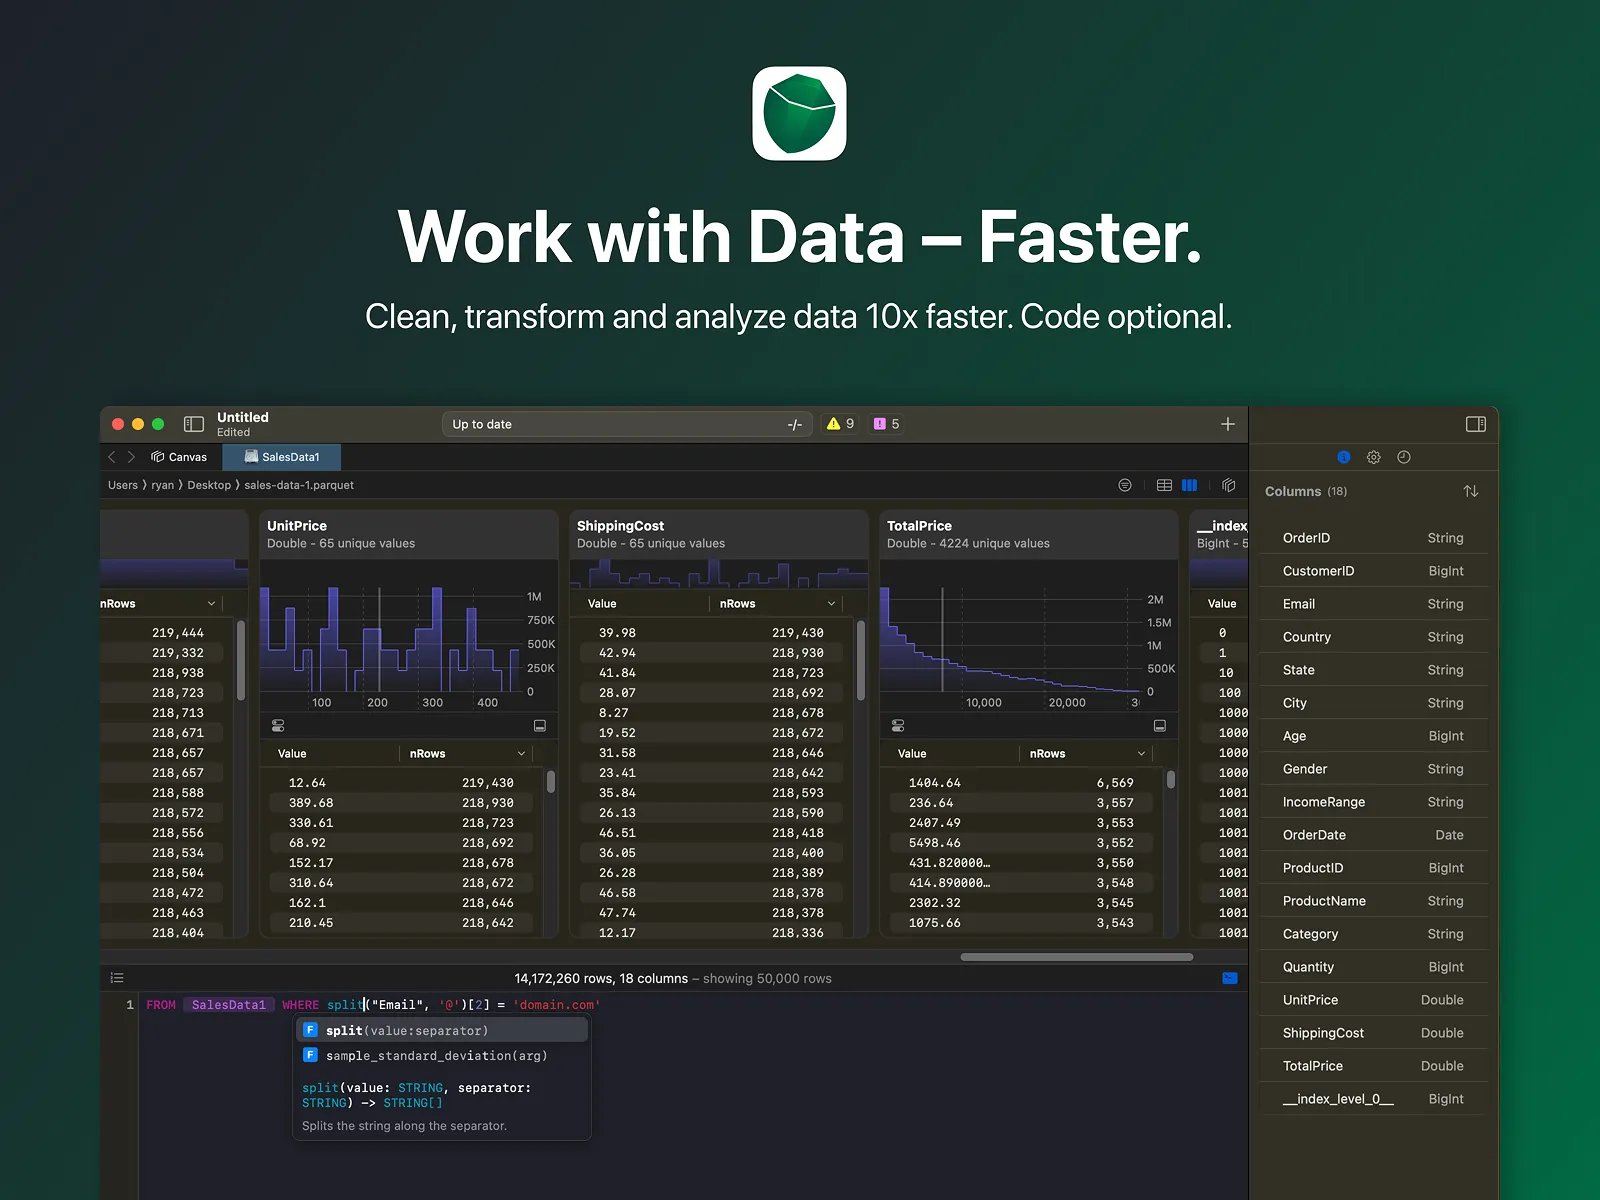This screenshot has height=1200, width=1600.
Task: Select IncomeRange in Columns list
Action: pos(1373,802)
